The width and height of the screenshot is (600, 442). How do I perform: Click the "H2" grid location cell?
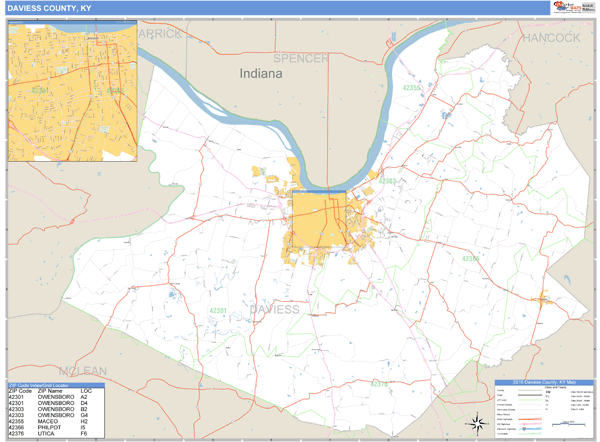[x=84, y=421]
